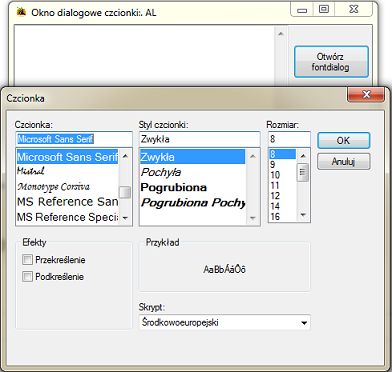Click the Styl czcionki input field
This screenshot has width=392, height=372.
[x=199, y=139]
